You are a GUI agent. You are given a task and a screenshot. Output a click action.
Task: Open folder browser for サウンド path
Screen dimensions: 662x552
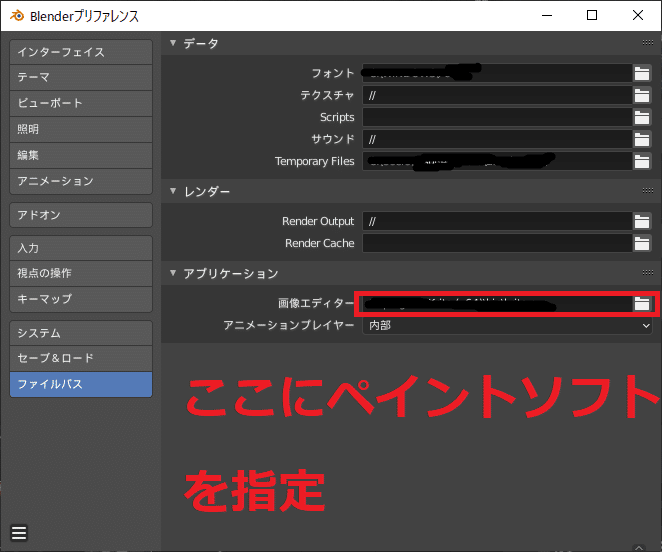point(642,139)
